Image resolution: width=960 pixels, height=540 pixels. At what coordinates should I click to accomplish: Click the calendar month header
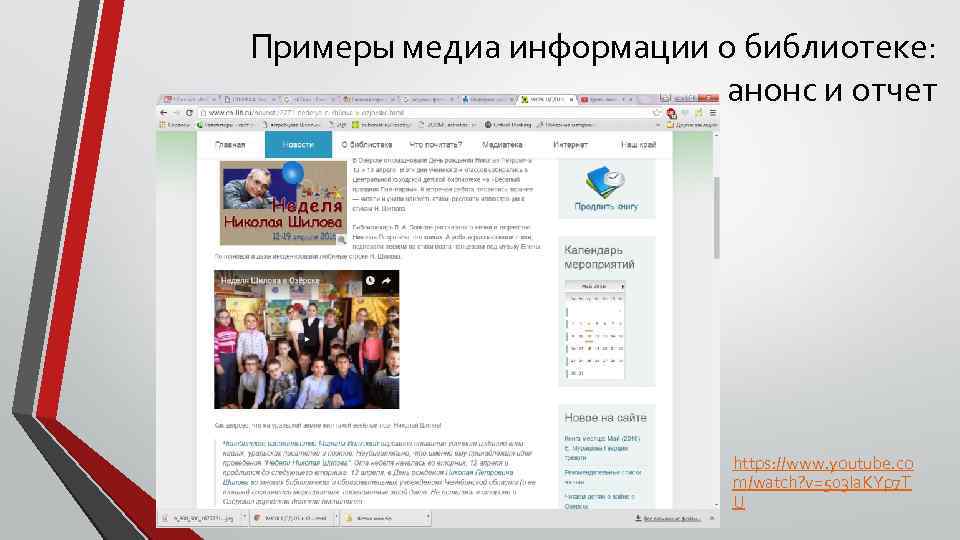(594, 286)
